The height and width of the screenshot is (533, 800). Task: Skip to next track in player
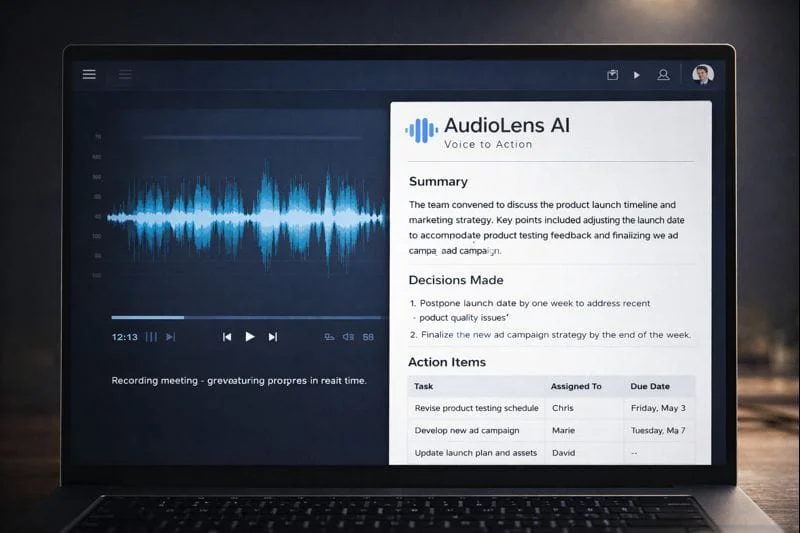(273, 337)
